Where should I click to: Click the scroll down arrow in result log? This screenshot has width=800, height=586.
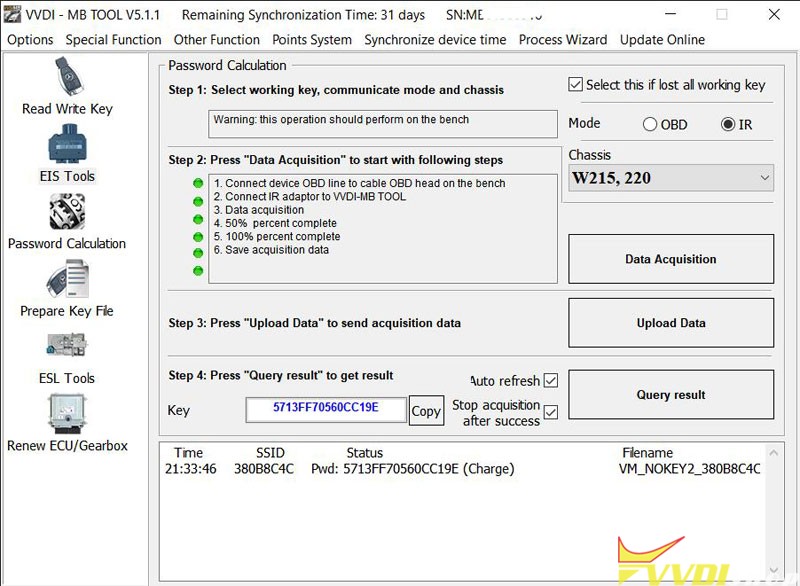[x=773, y=570]
